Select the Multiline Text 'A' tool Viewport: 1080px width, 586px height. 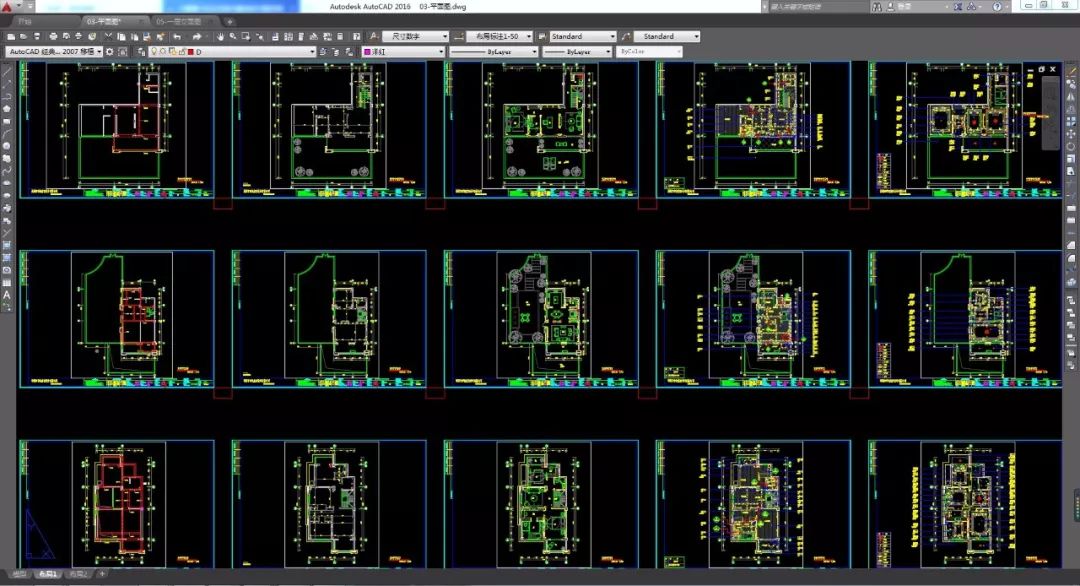[x=7, y=295]
